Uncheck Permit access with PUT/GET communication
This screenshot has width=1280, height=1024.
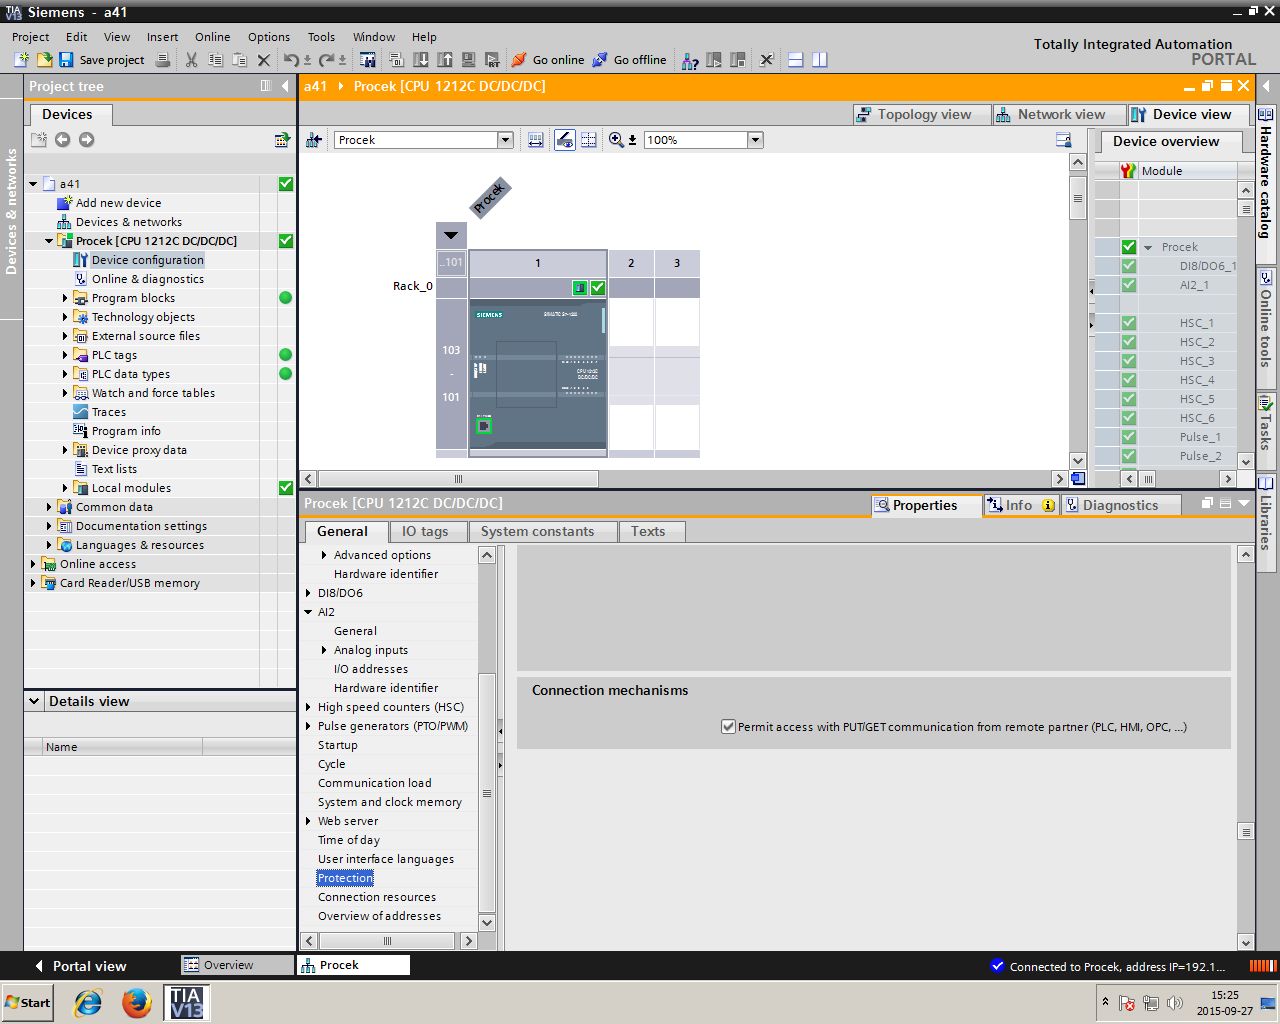pos(728,727)
